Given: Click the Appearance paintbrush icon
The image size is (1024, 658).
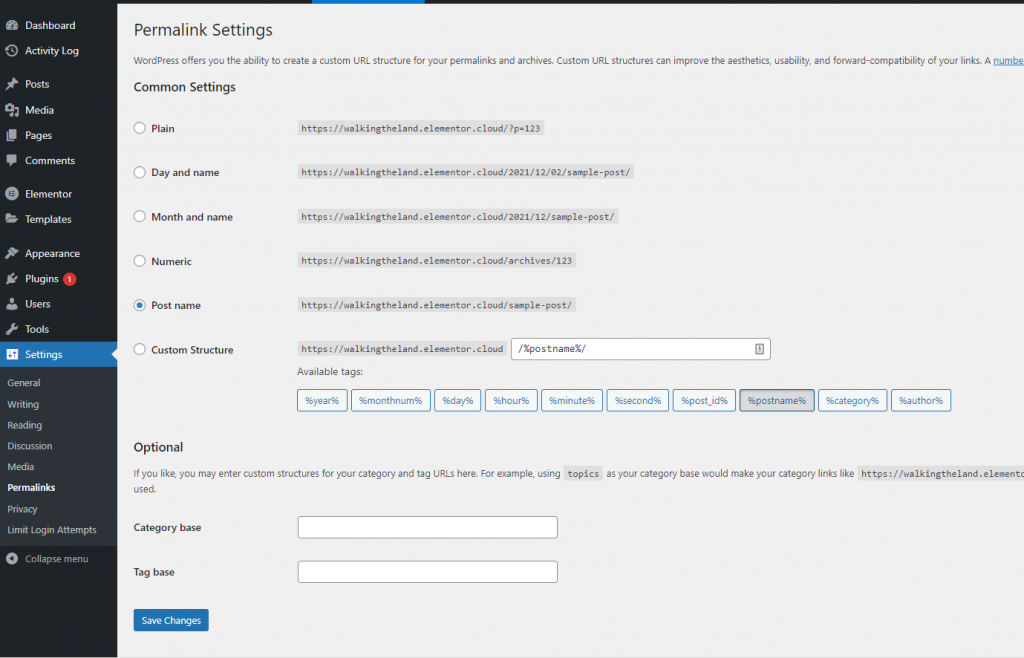Looking at the screenshot, I should click(x=12, y=254).
